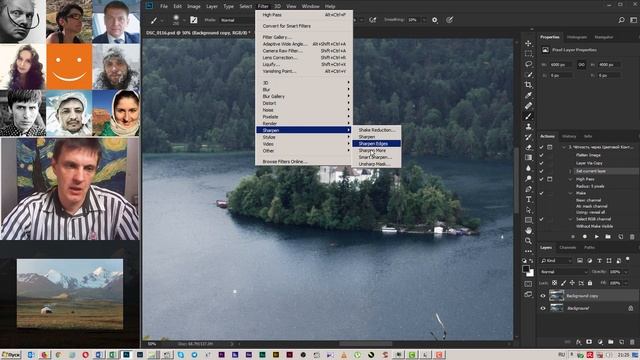
Task: Toggle checkmark for Select RGB channel step
Action: pos(542,219)
